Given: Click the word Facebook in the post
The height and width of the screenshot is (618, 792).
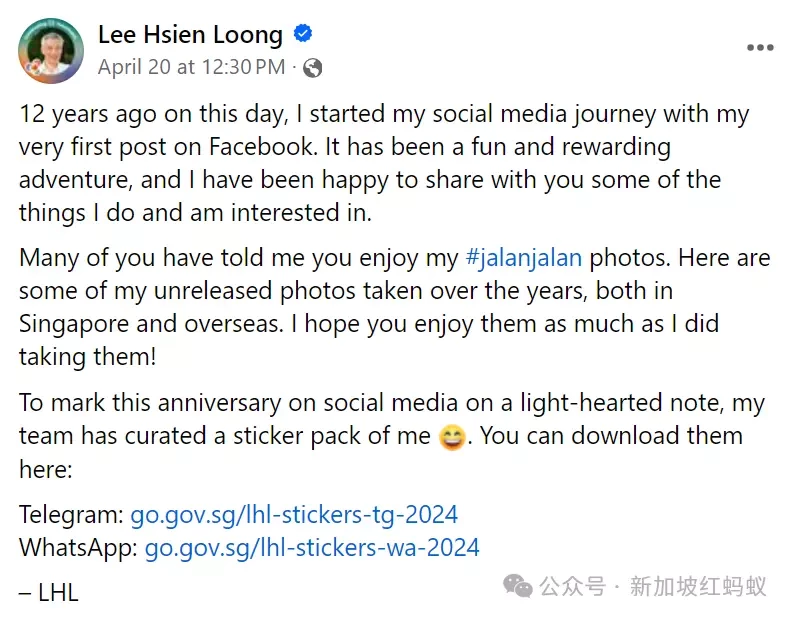Looking at the screenshot, I should [263, 147].
